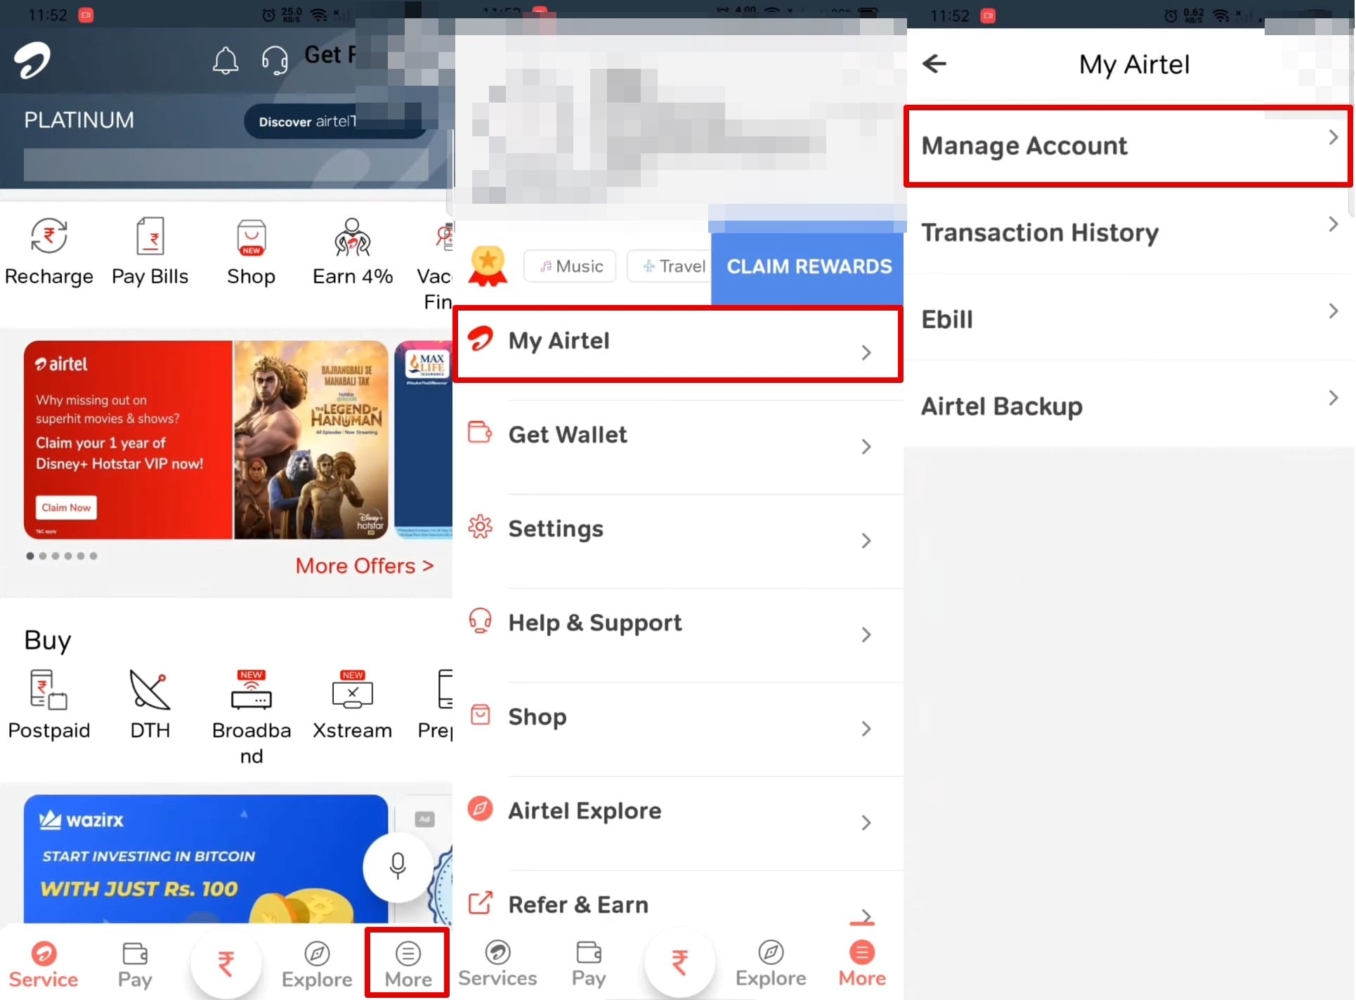1356x1000 pixels.
Task: Expand the Transaction History entry
Action: point(1333,224)
